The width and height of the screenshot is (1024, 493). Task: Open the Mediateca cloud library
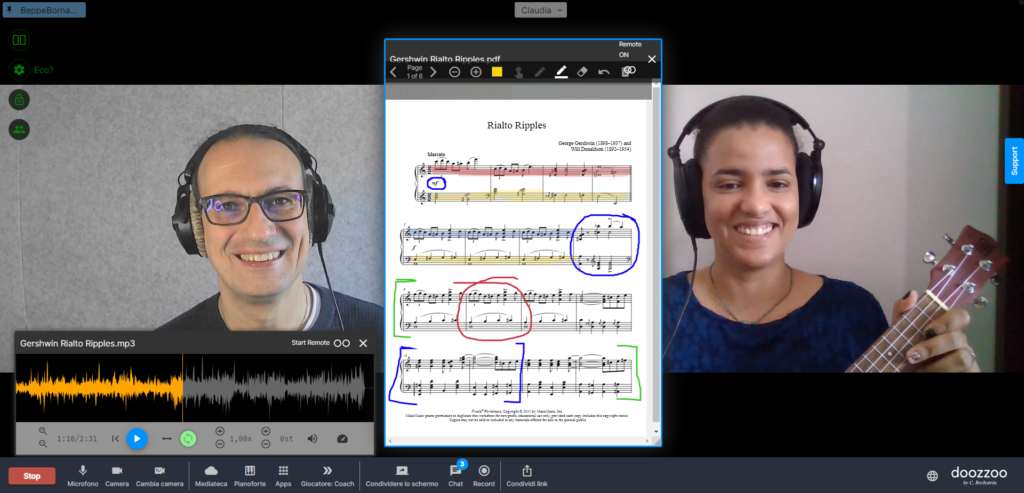[210, 474]
